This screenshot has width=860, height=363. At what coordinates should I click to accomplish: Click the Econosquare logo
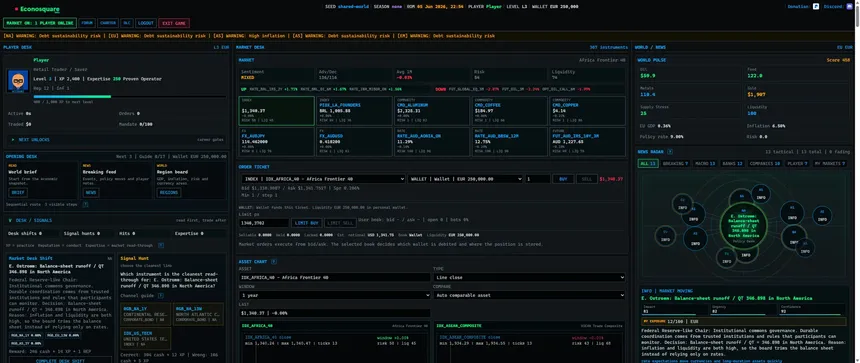click(x=38, y=9)
